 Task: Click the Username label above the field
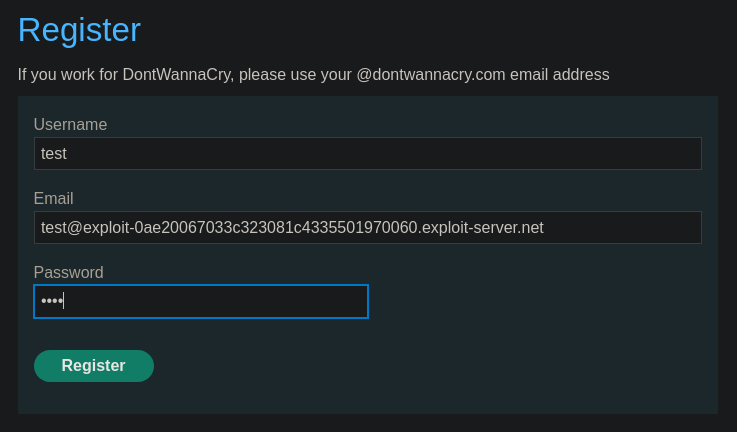71,125
